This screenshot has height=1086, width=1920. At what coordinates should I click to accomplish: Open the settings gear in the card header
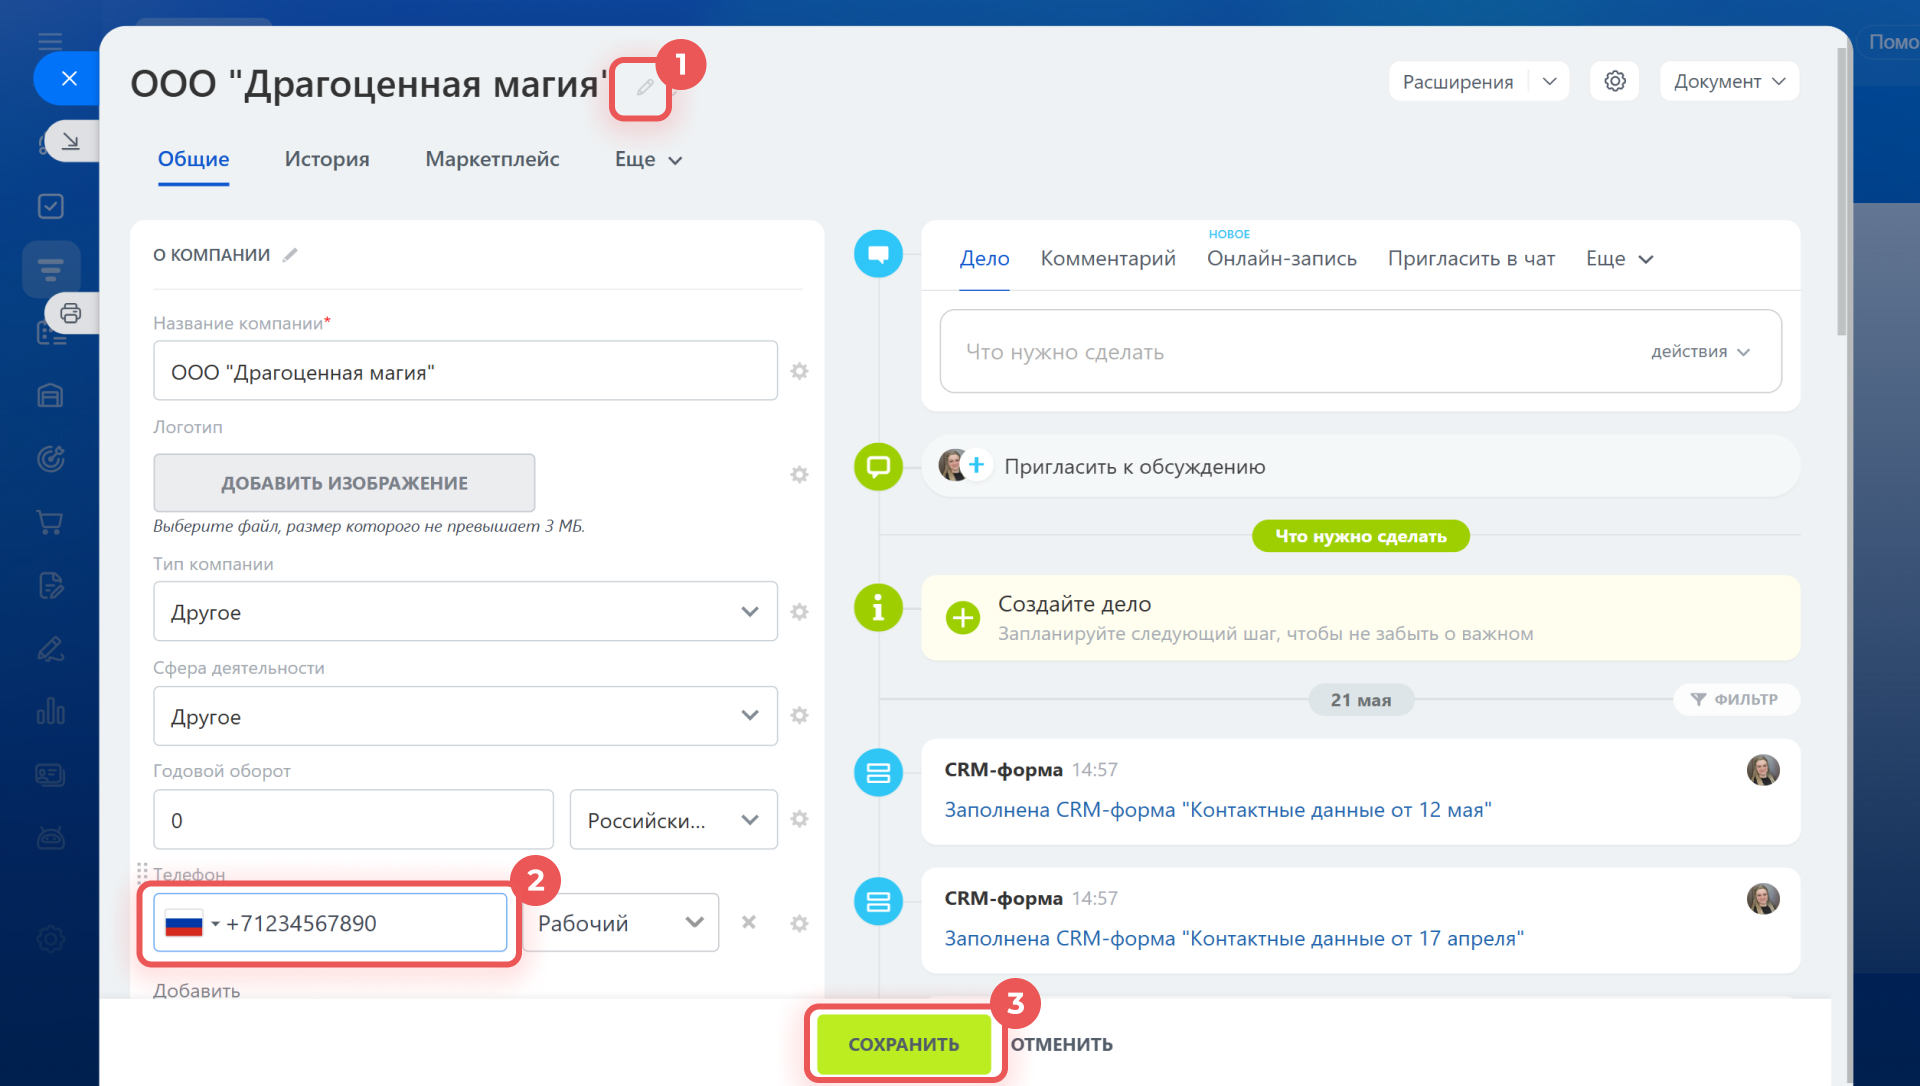(1614, 81)
